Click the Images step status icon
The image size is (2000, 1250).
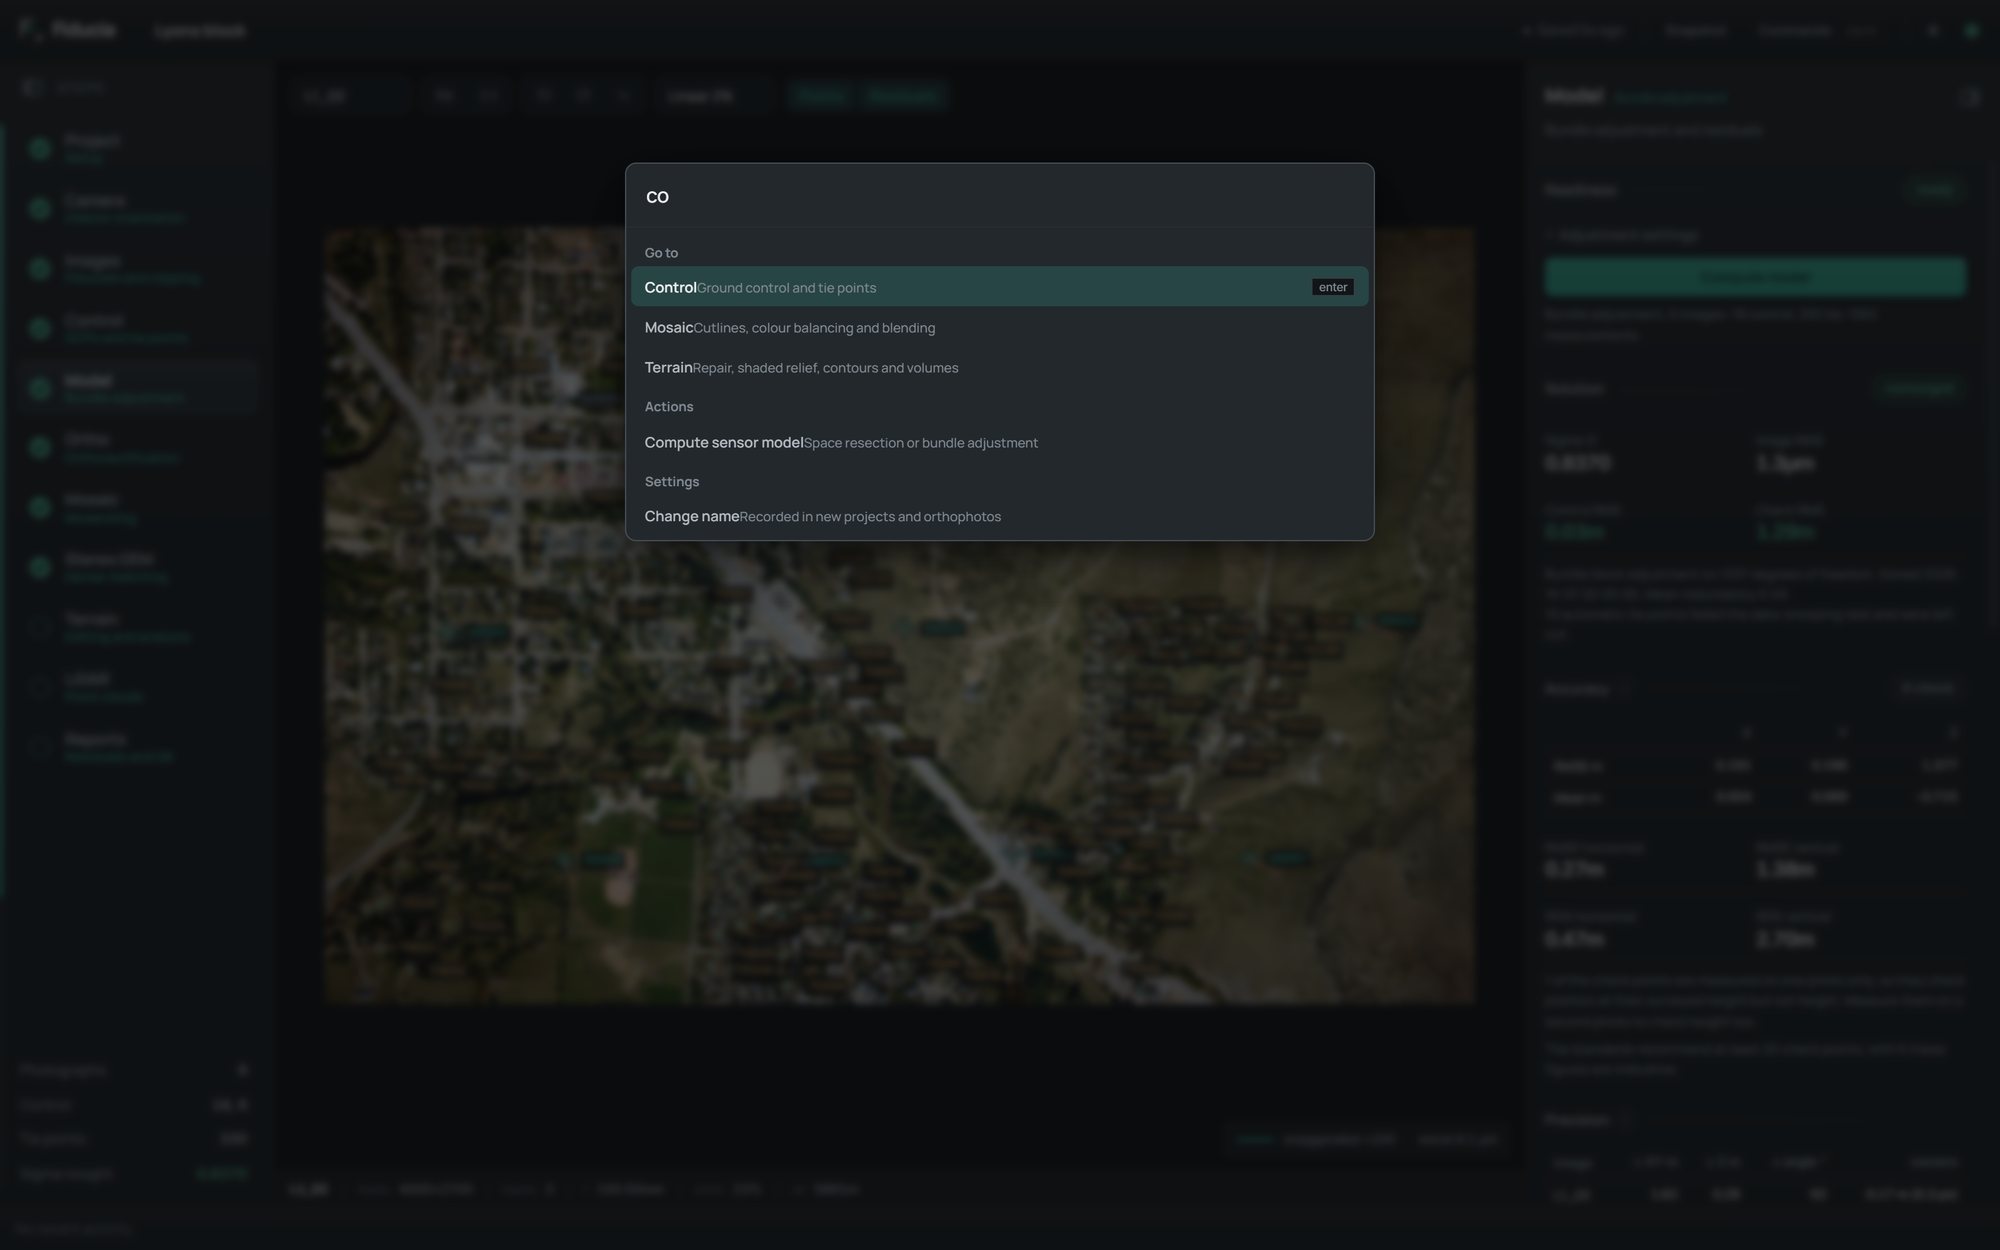point(40,268)
